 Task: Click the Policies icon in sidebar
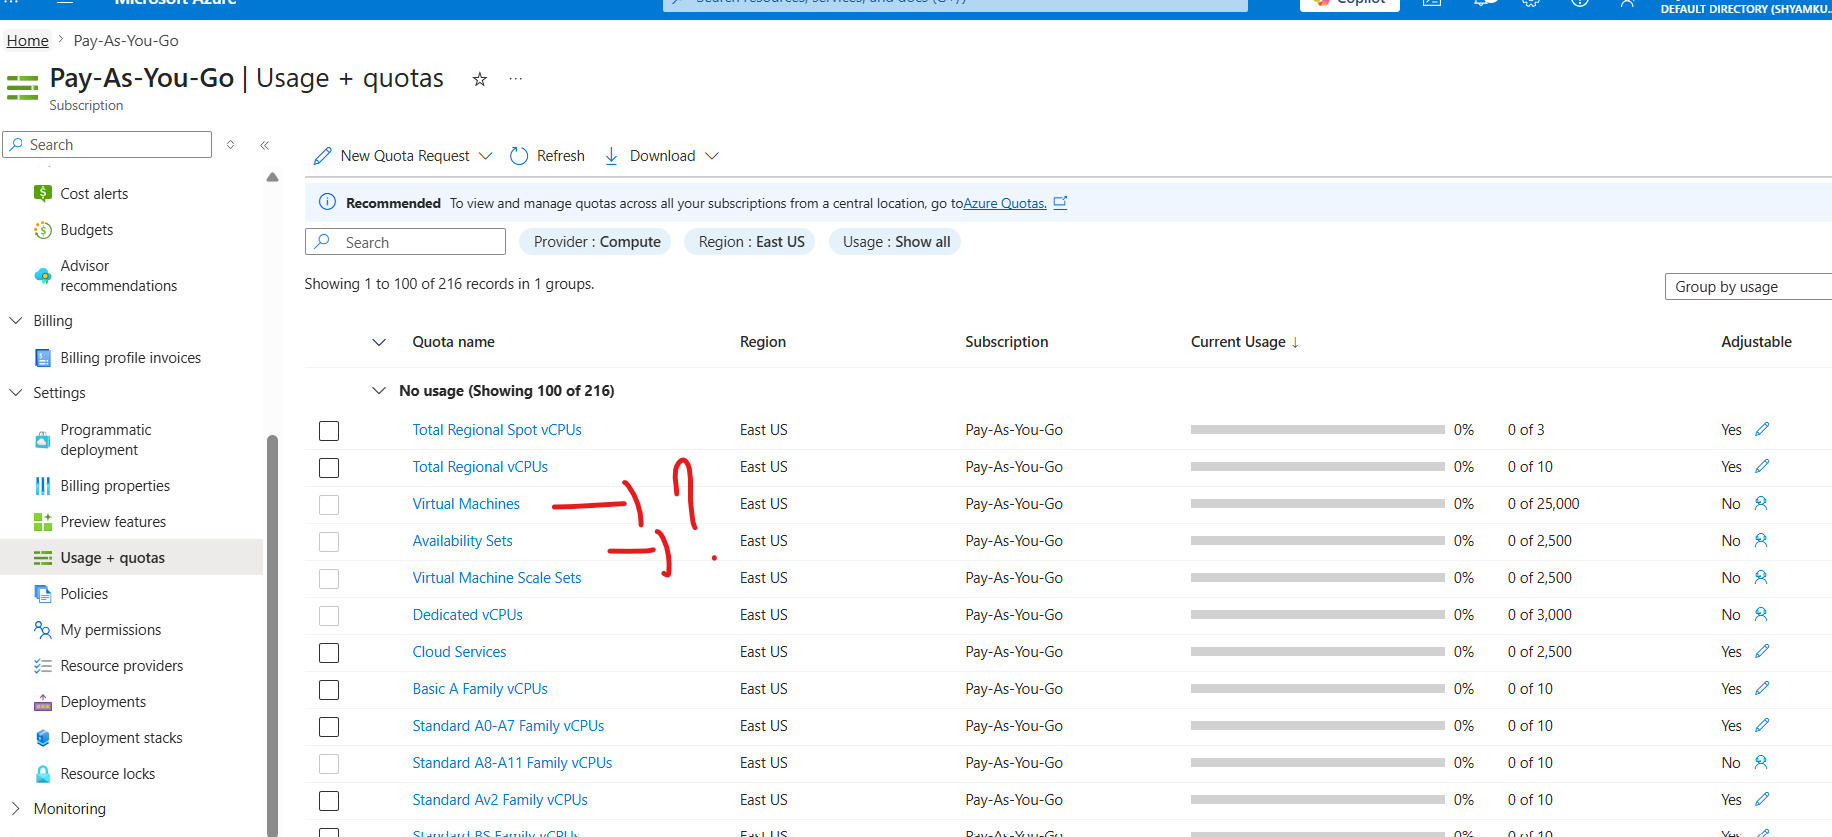tap(42, 594)
